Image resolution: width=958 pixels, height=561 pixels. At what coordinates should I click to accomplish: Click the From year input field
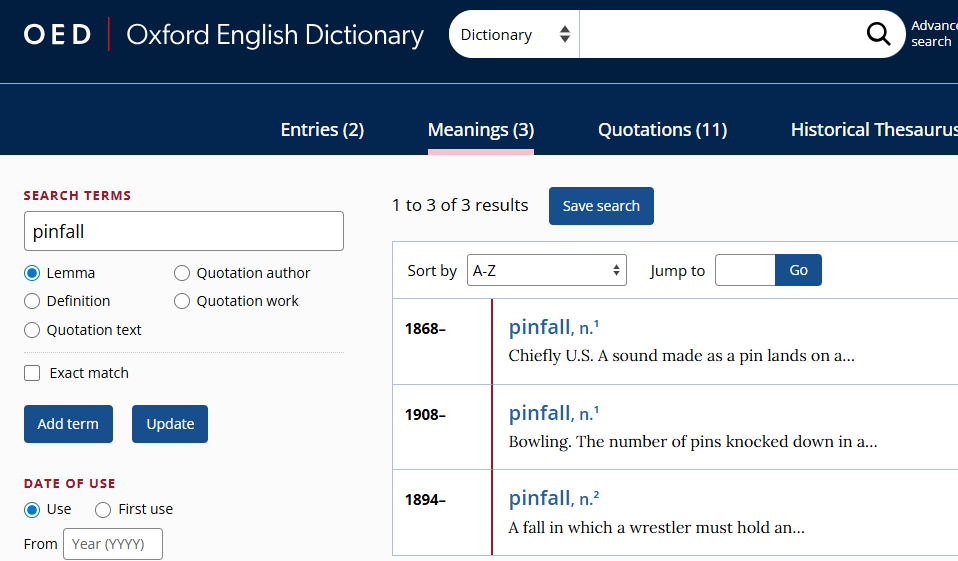[113, 544]
